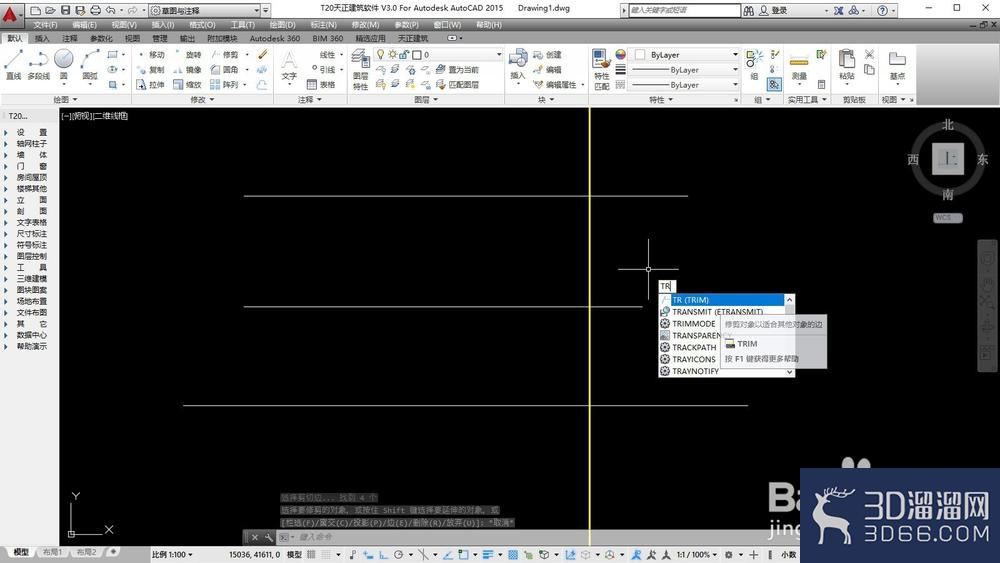Open the 文件(F) menu

coord(45,25)
